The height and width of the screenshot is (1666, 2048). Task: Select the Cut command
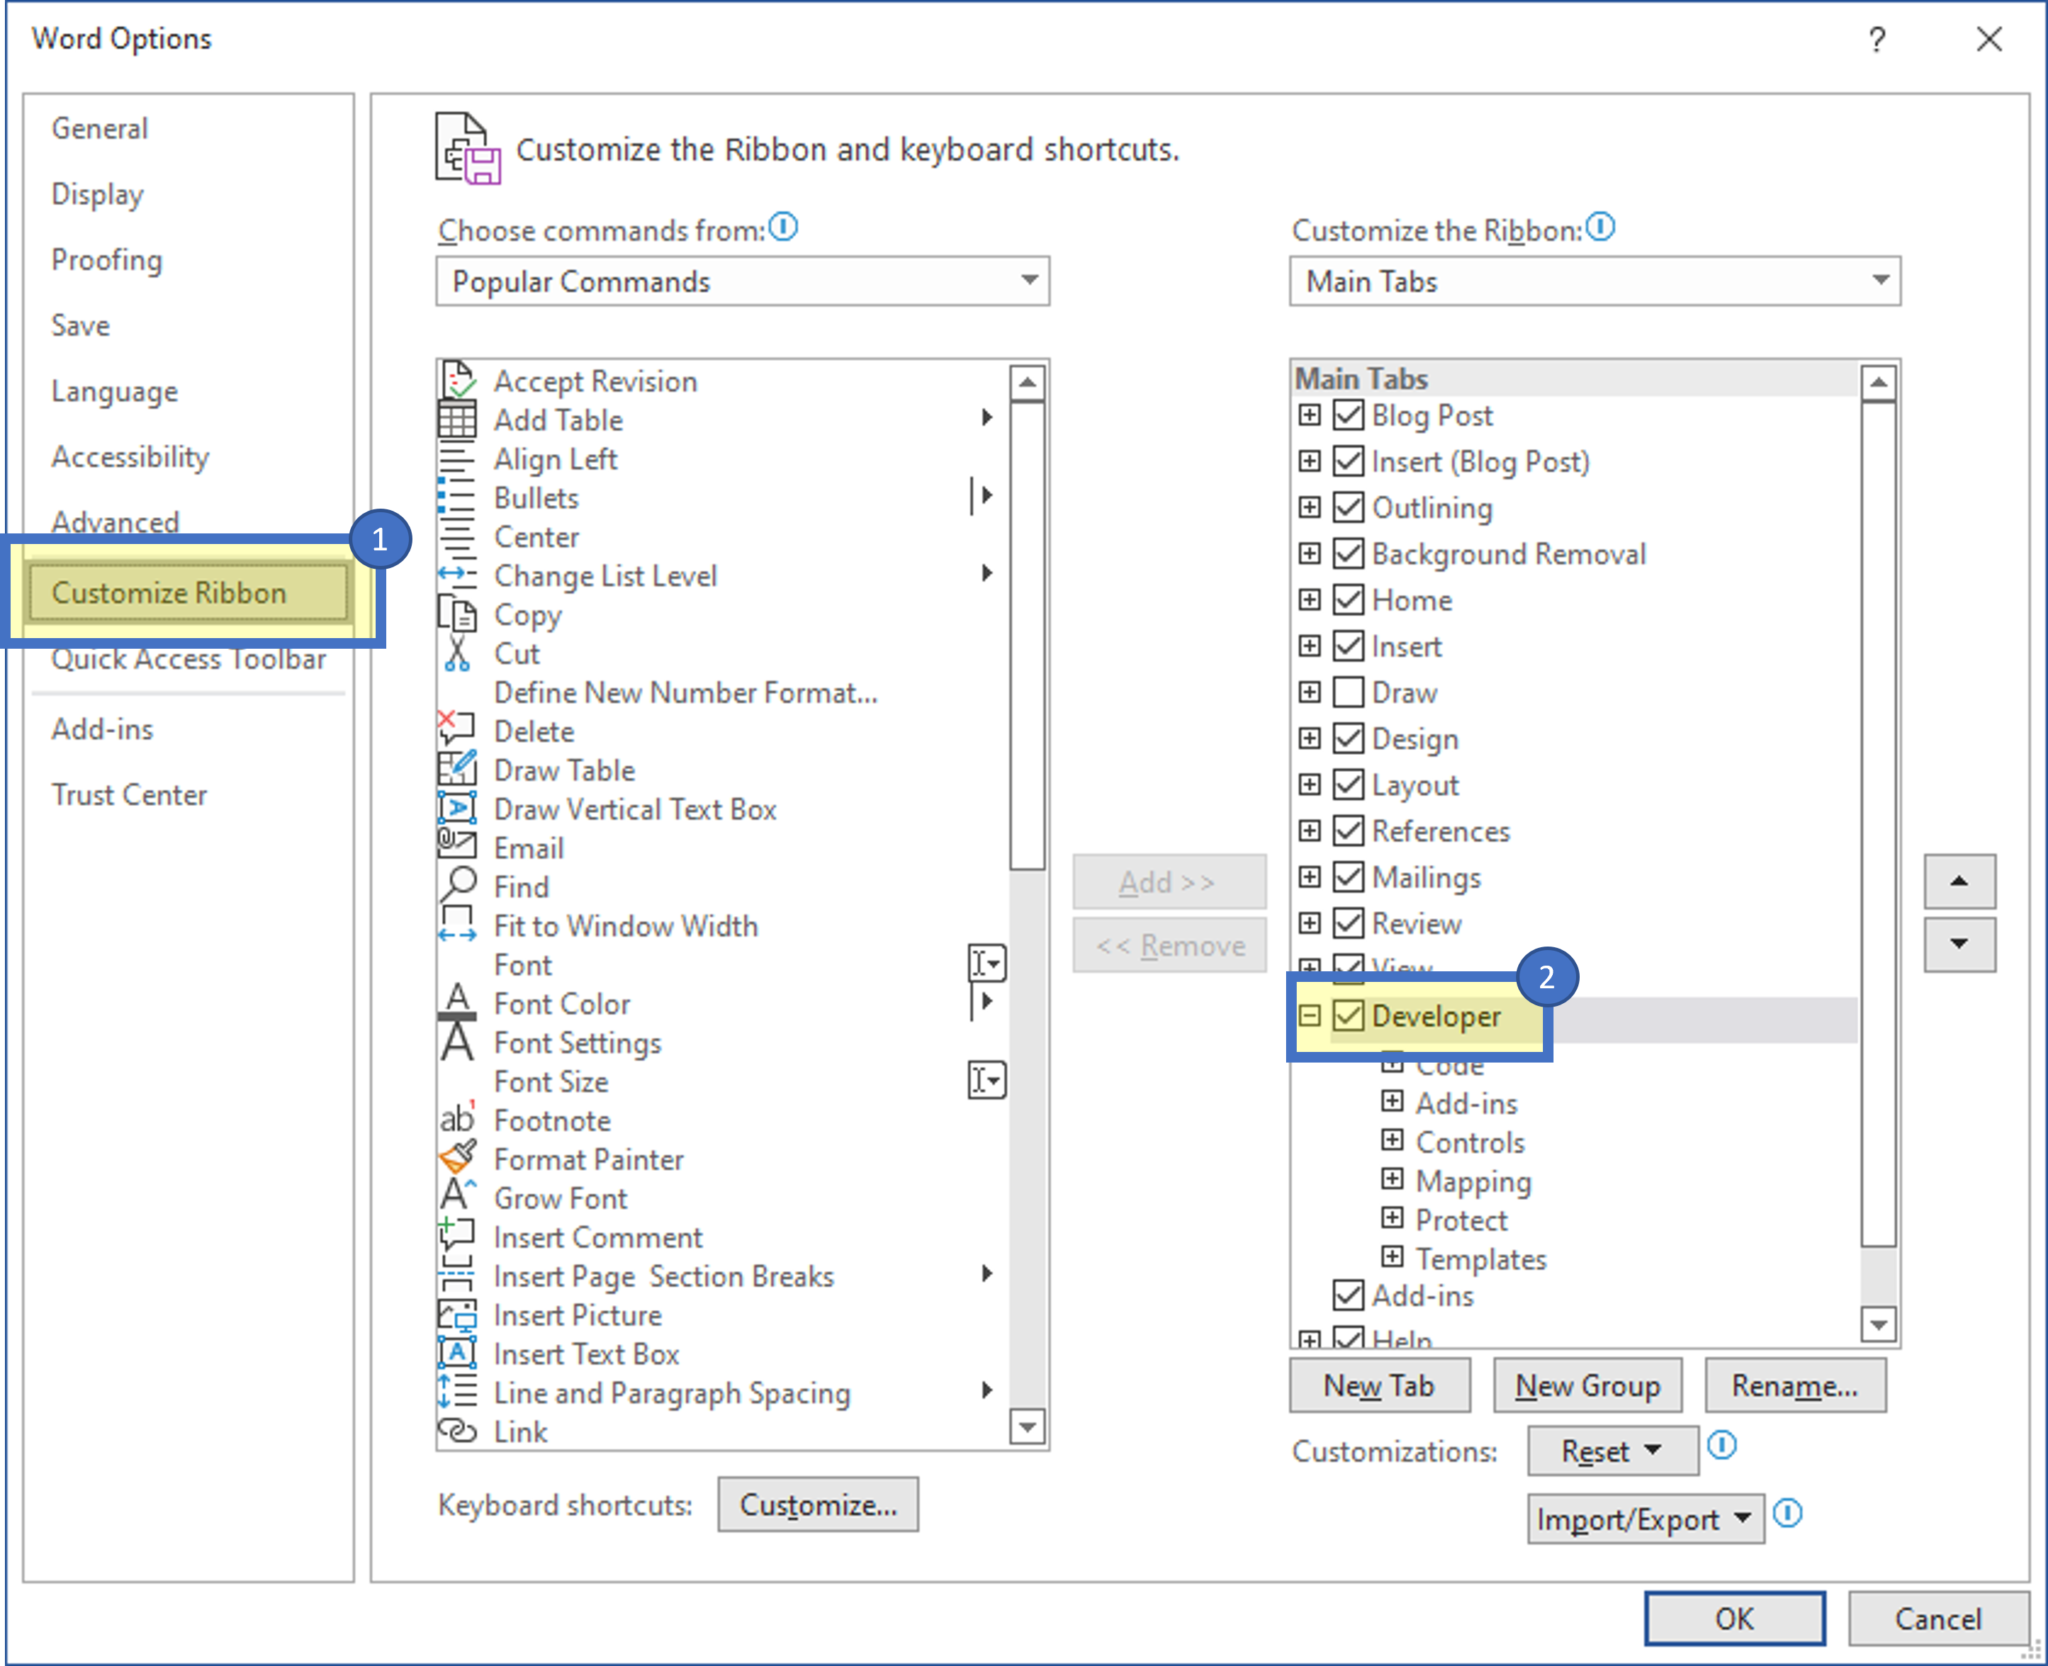tap(515, 653)
